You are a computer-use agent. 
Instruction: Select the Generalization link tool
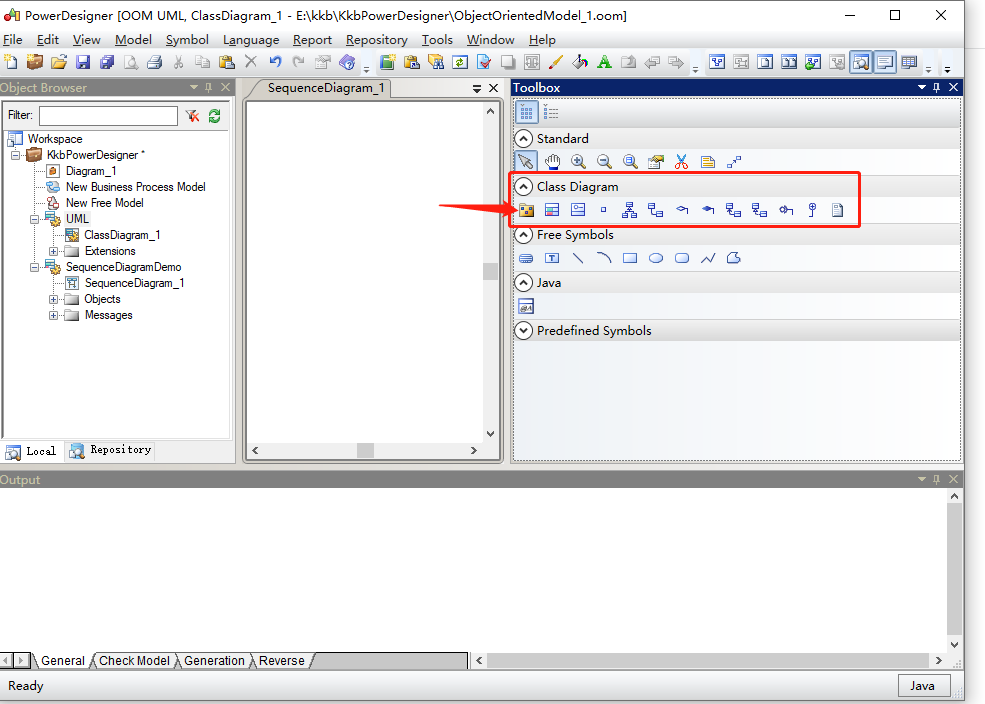coord(627,210)
